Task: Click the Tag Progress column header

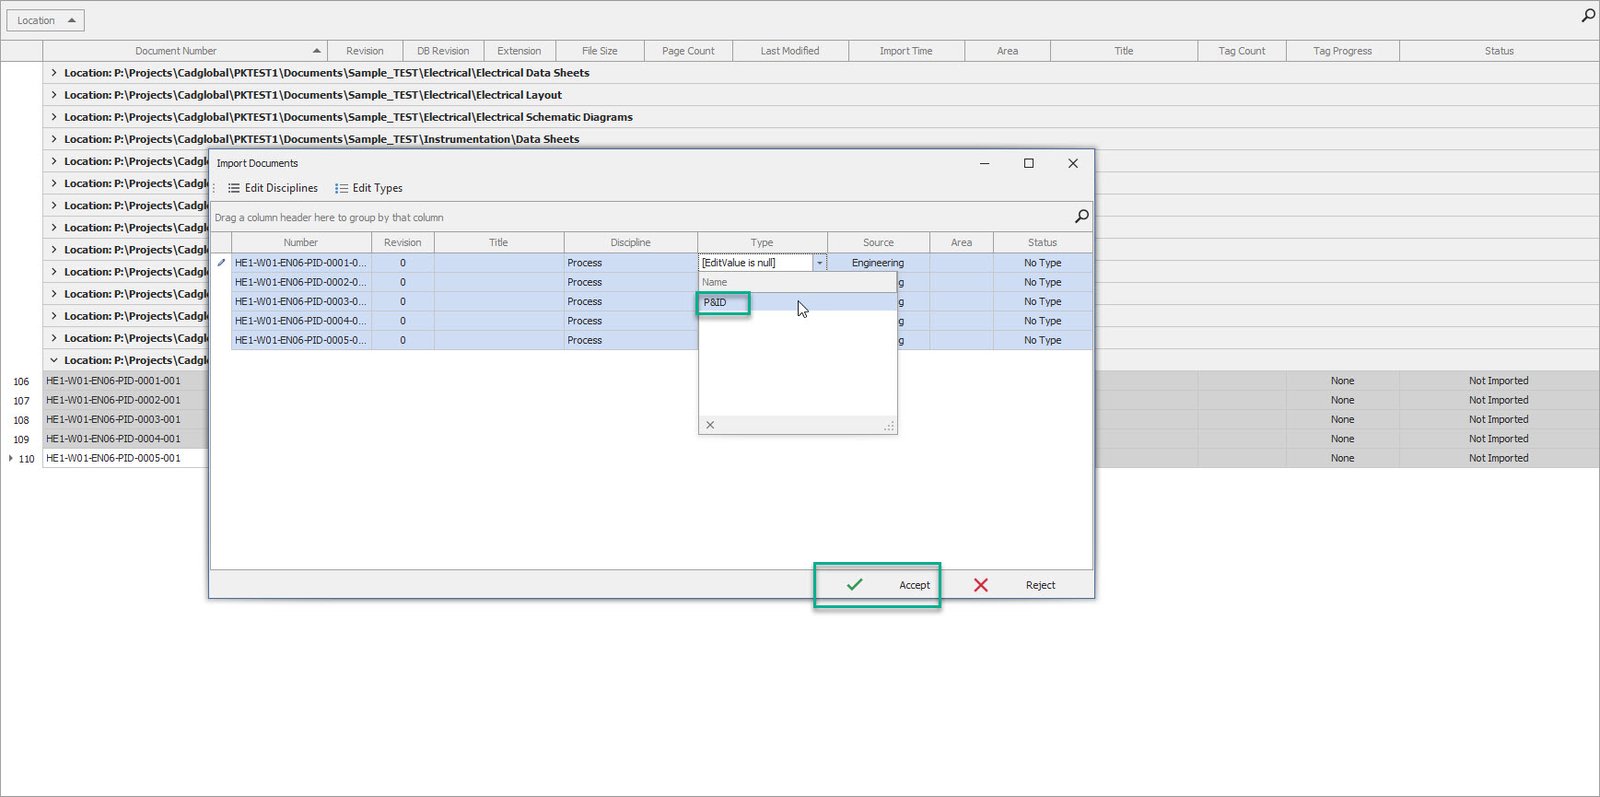Action: pos(1342,51)
